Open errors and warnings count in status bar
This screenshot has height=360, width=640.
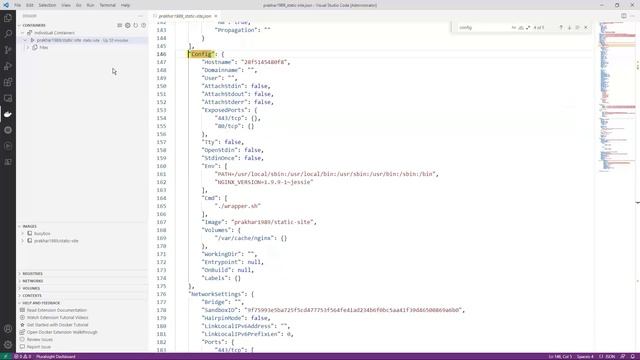[23, 356]
